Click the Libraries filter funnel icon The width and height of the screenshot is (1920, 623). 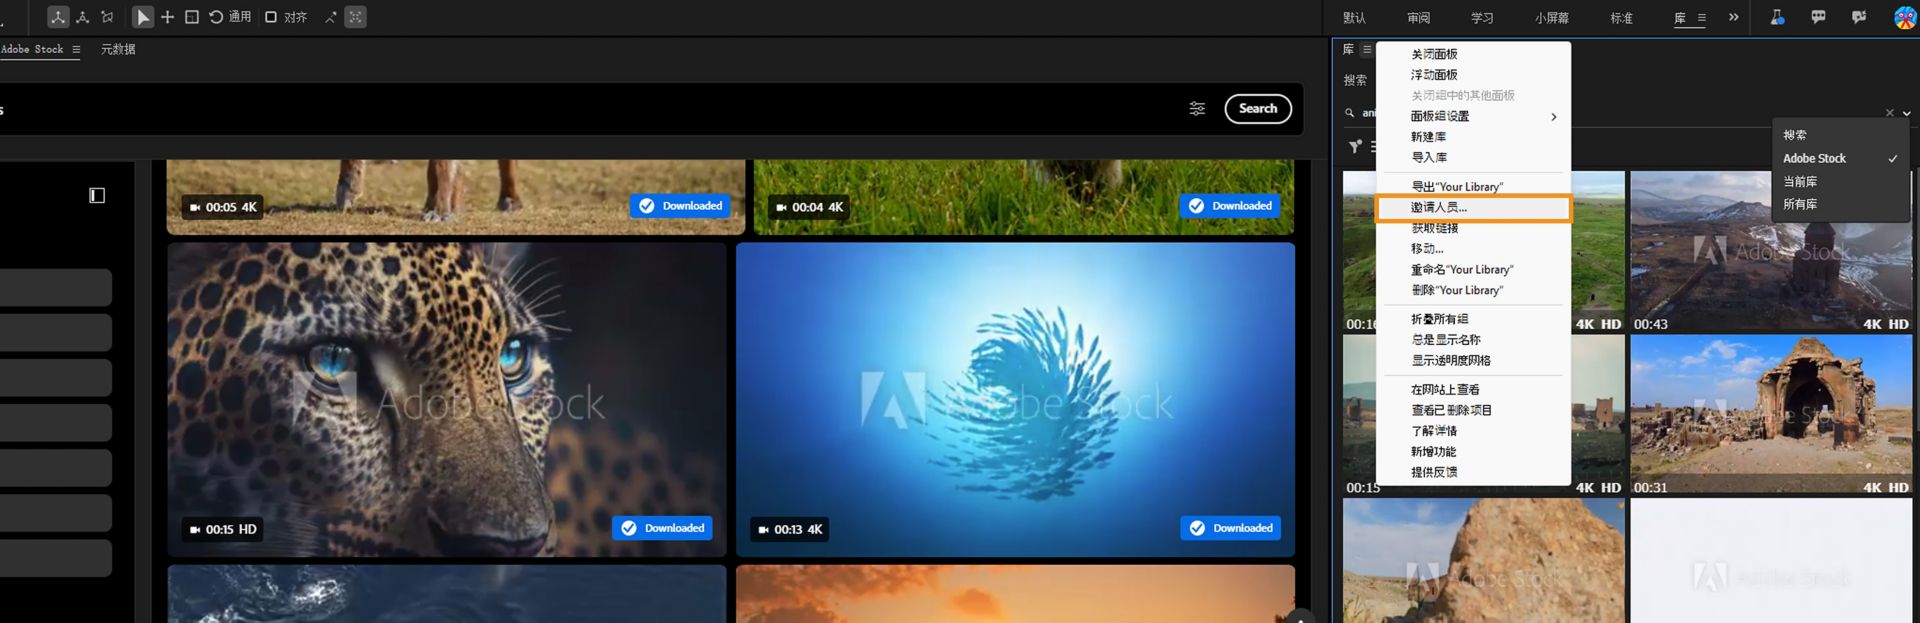(x=1355, y=147)
